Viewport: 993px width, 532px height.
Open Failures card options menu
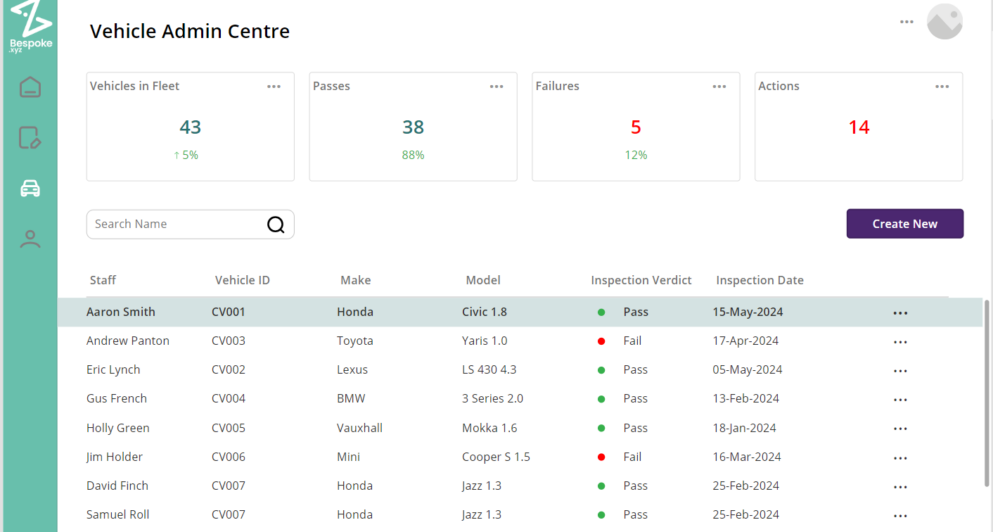(x=719, y=87)
